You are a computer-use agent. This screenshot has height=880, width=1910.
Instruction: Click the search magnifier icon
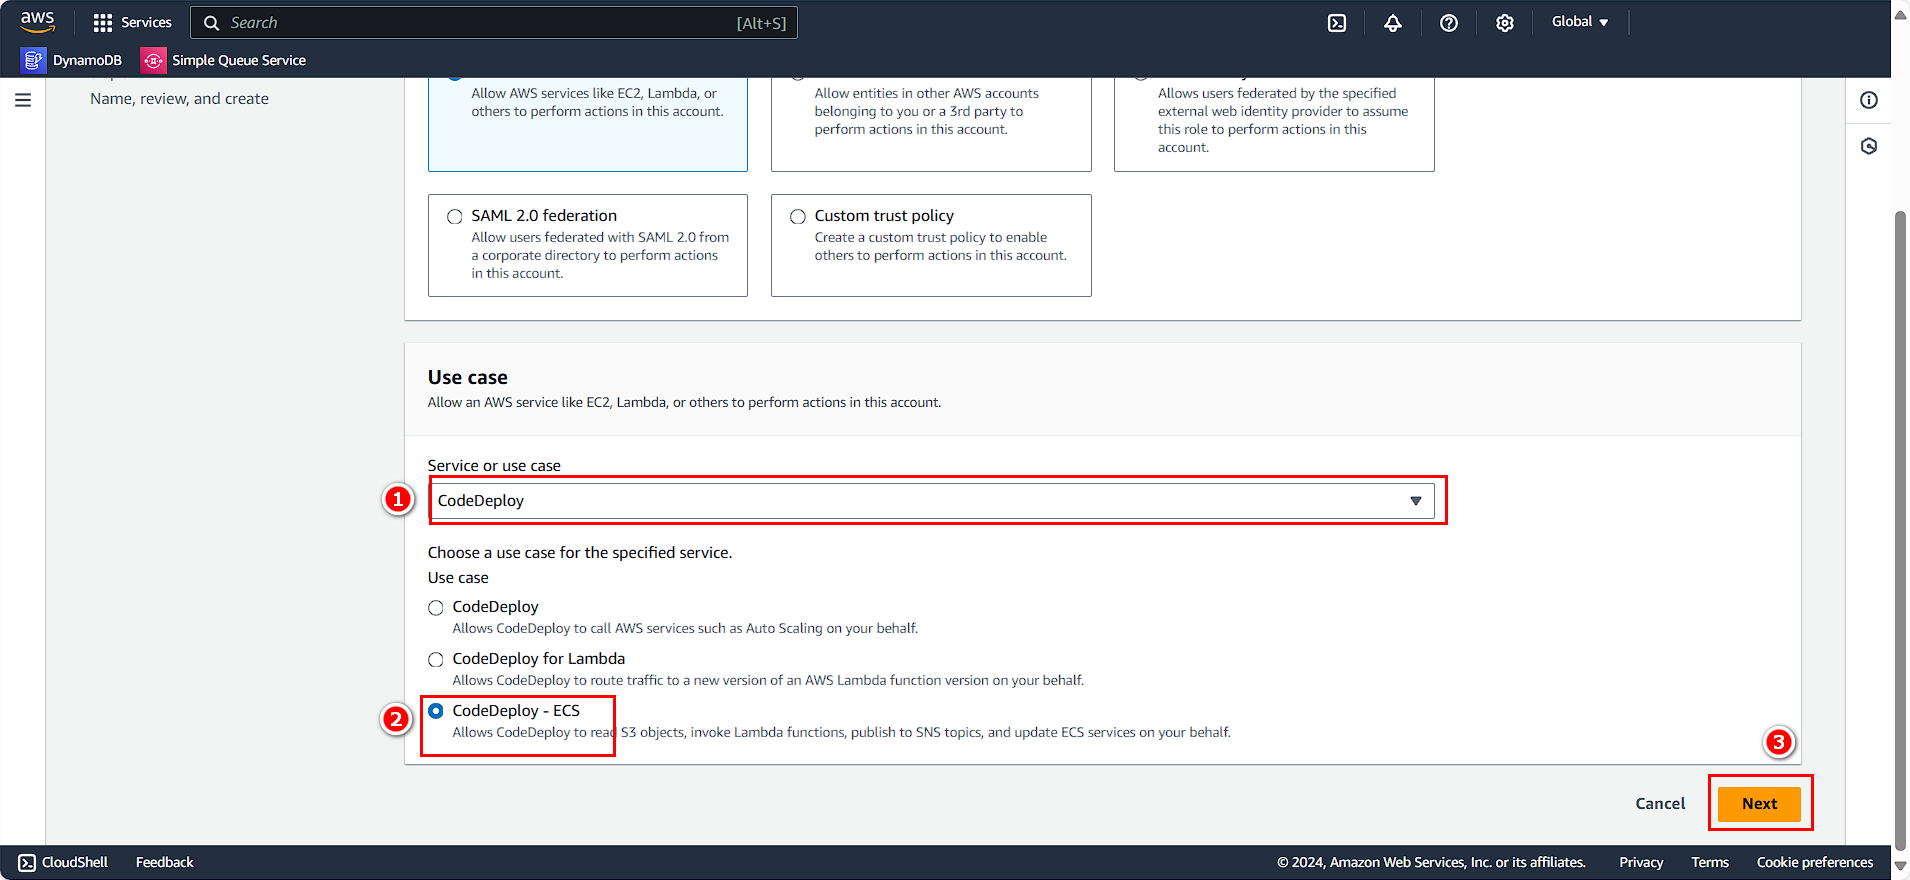212,23
